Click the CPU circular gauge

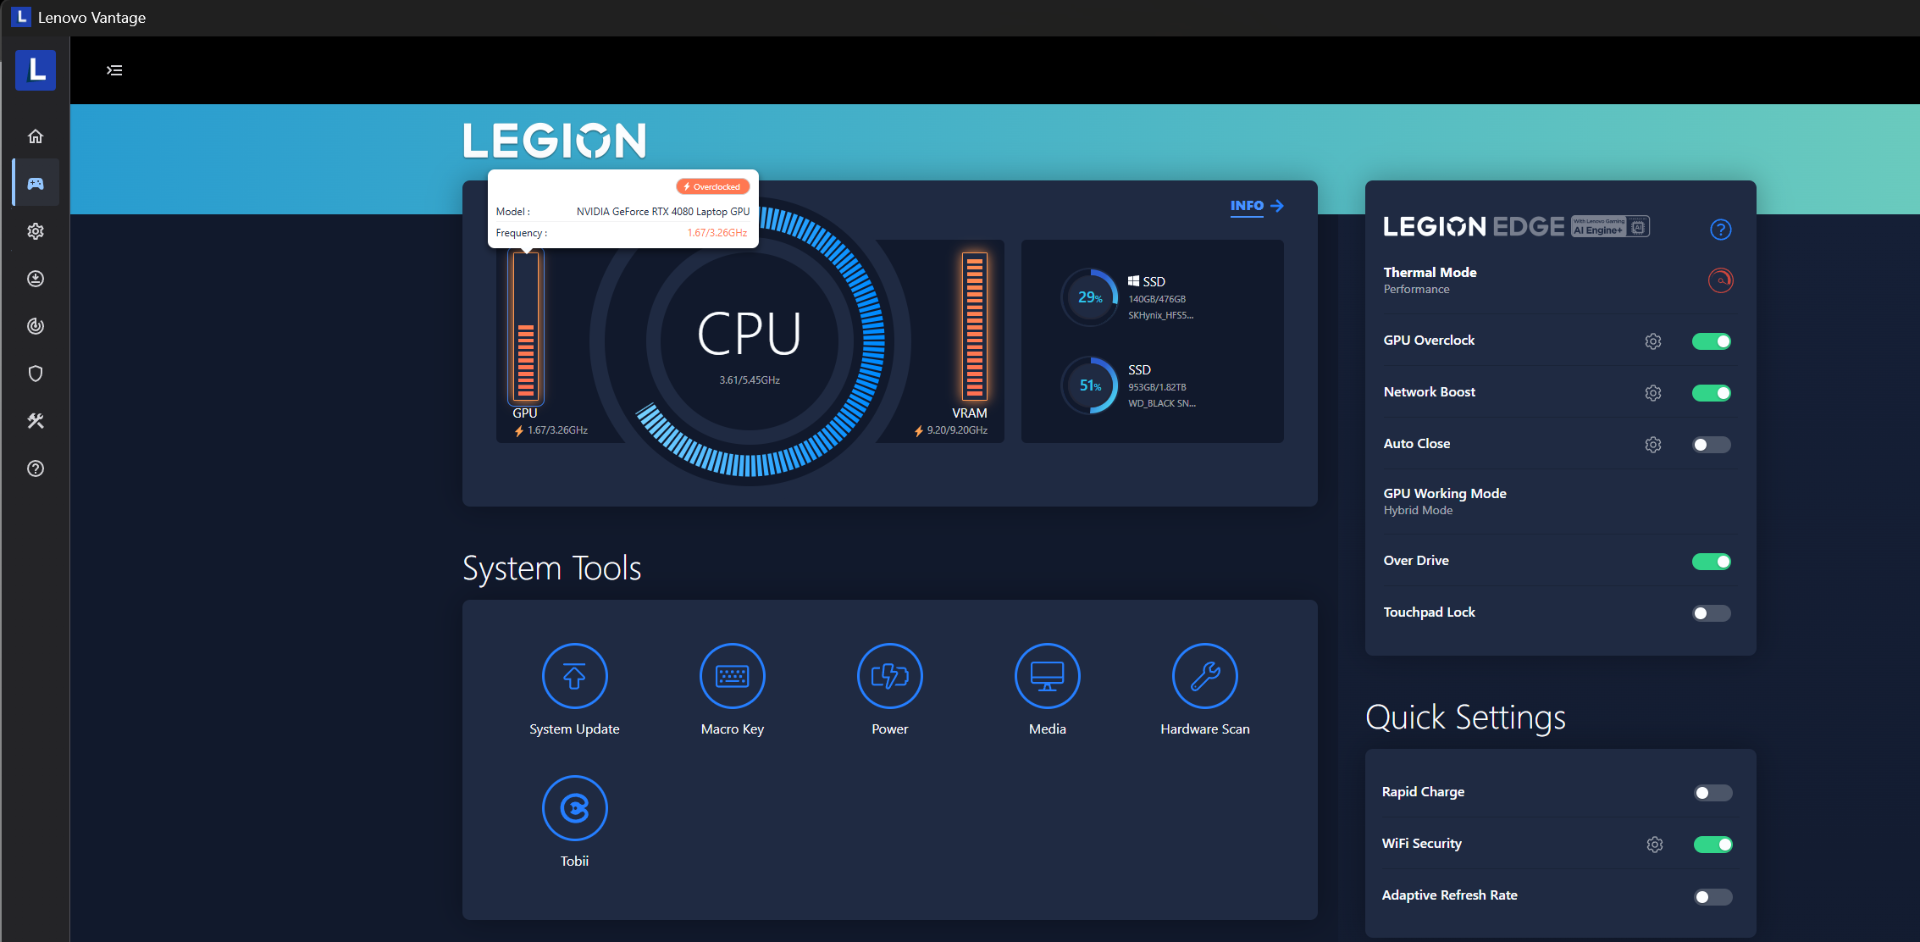(x=749, y=342)
